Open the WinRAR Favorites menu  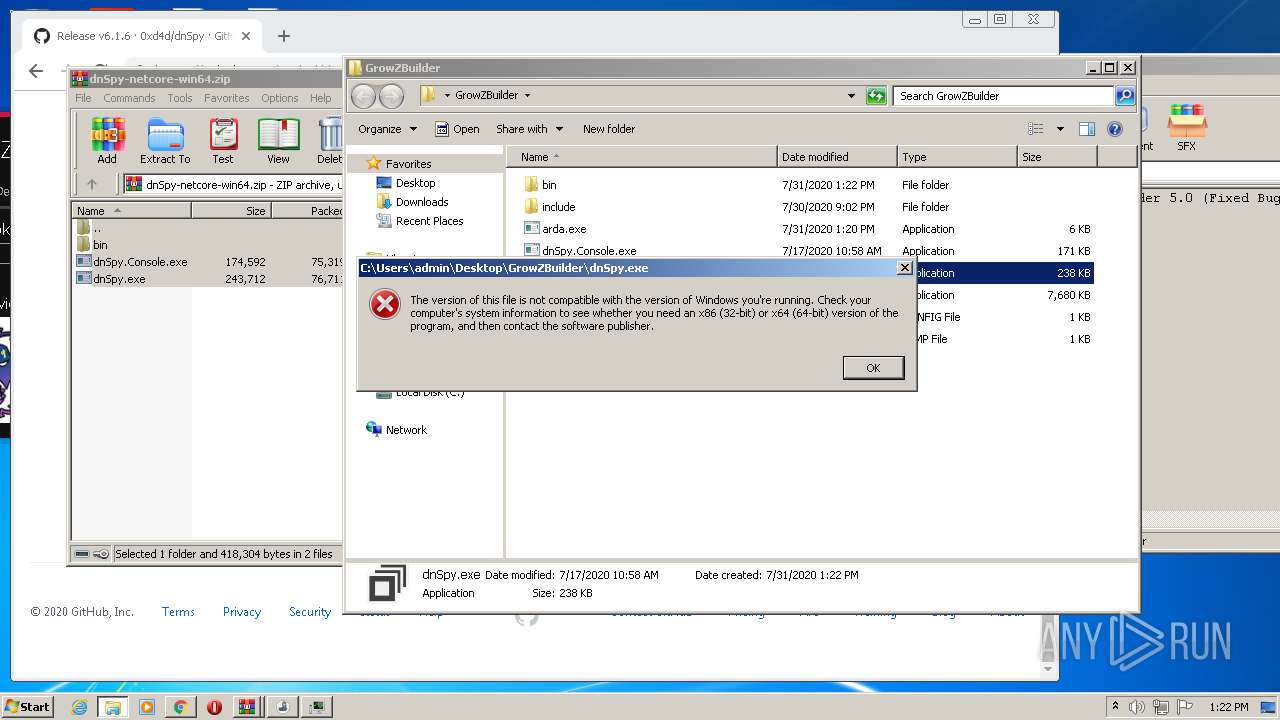coord(227,98)
